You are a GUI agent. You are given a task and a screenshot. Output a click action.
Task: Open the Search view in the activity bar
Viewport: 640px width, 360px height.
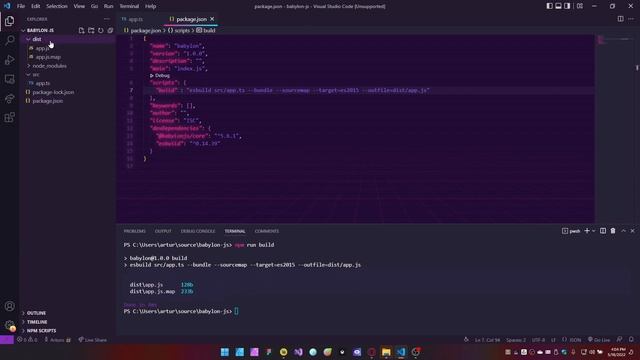(x=9, y=40)
